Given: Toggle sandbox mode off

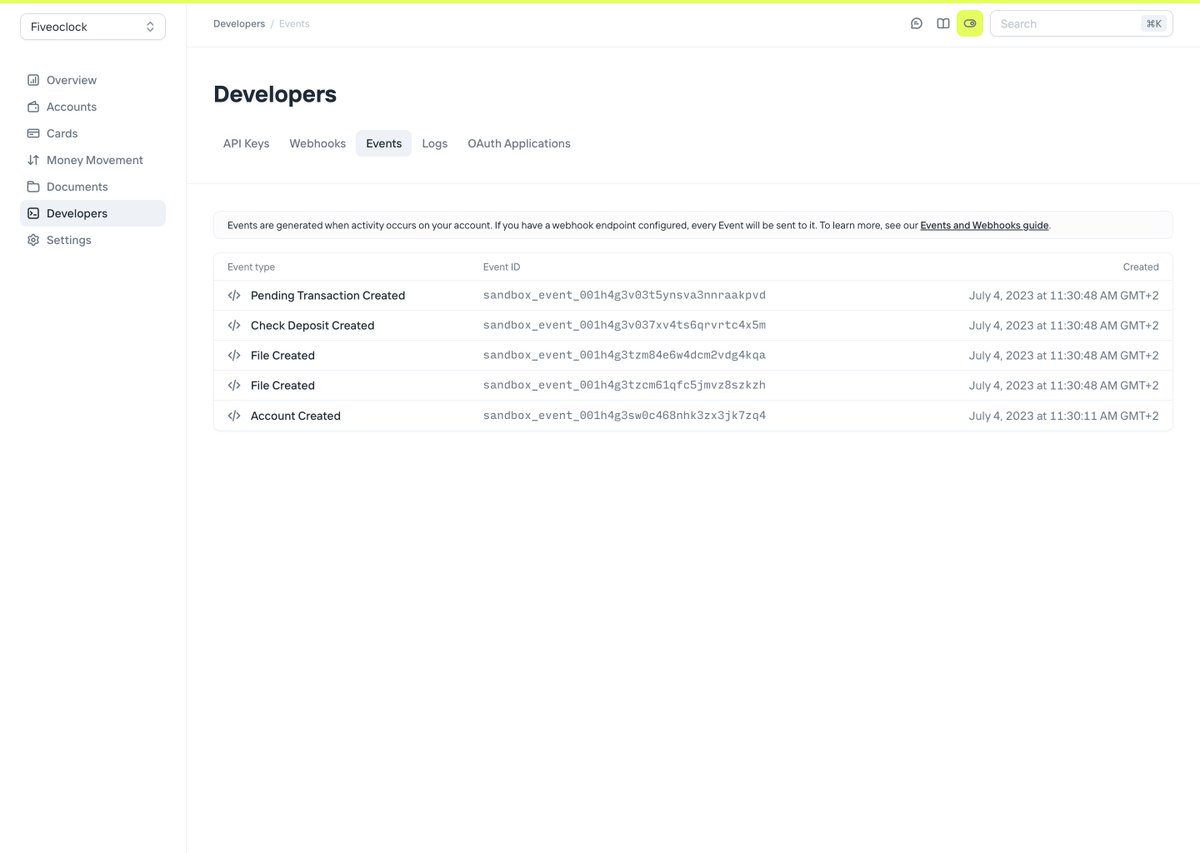Looking at the screenshot, I should click(969, 23).
